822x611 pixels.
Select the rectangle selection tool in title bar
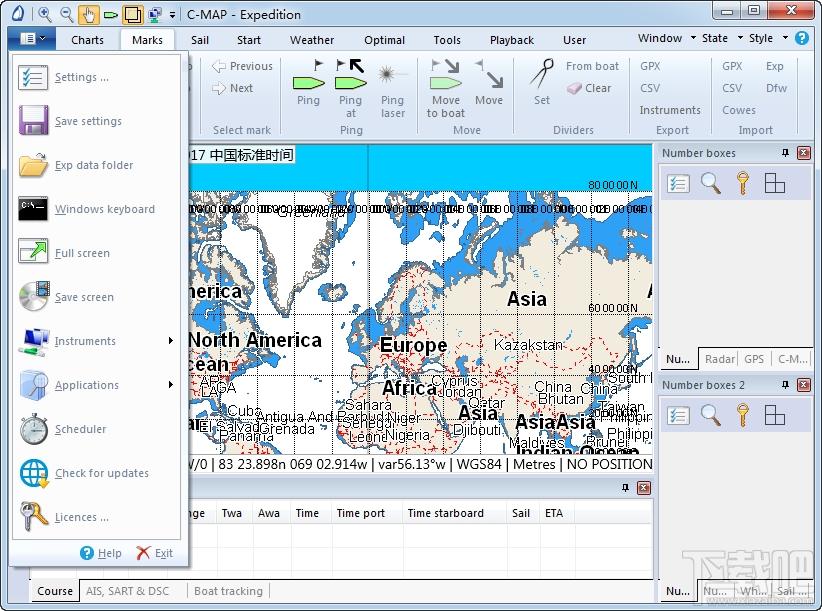(132, 14)
